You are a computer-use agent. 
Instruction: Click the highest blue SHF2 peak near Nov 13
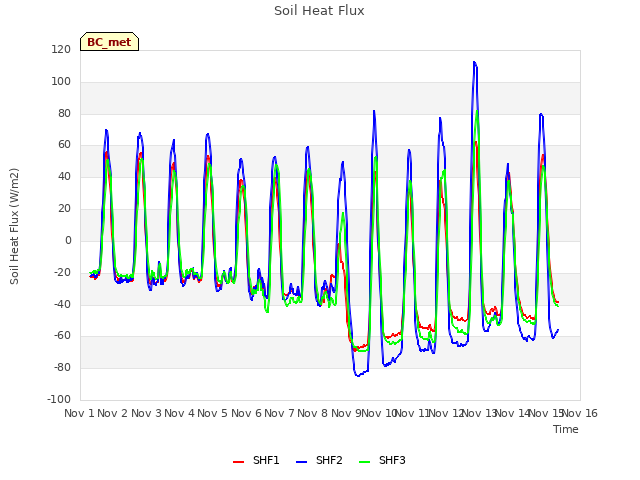474,62
